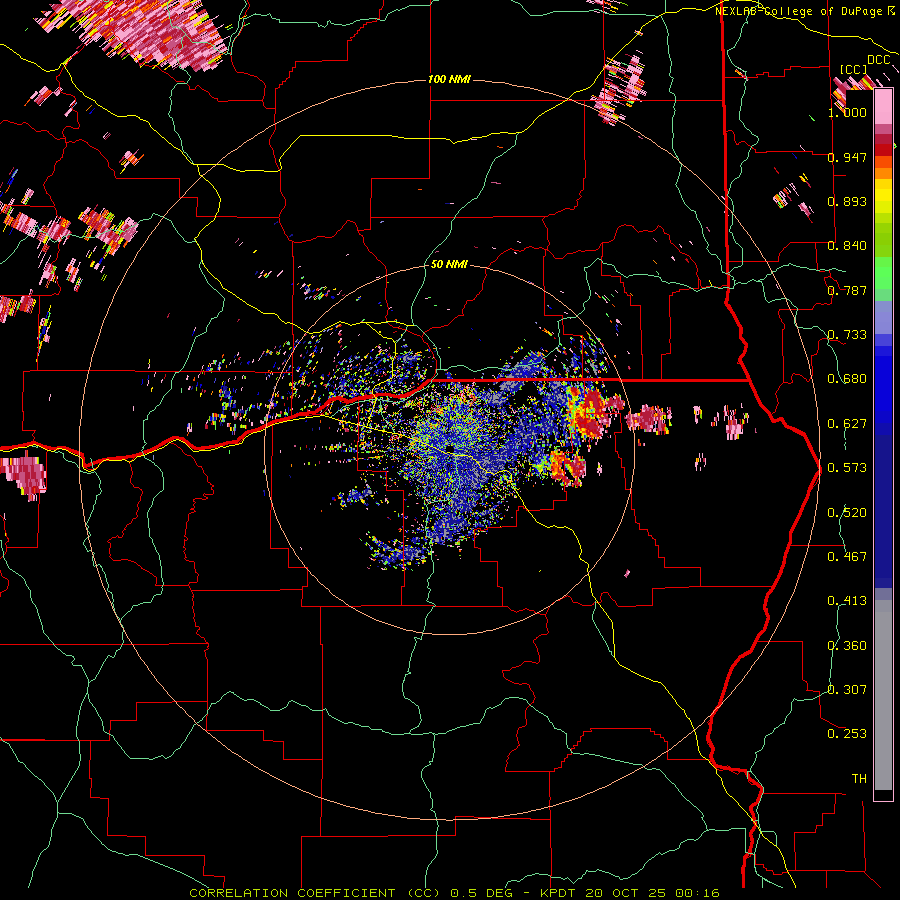Click the 0.253 scale value

[x=847, y=734]
